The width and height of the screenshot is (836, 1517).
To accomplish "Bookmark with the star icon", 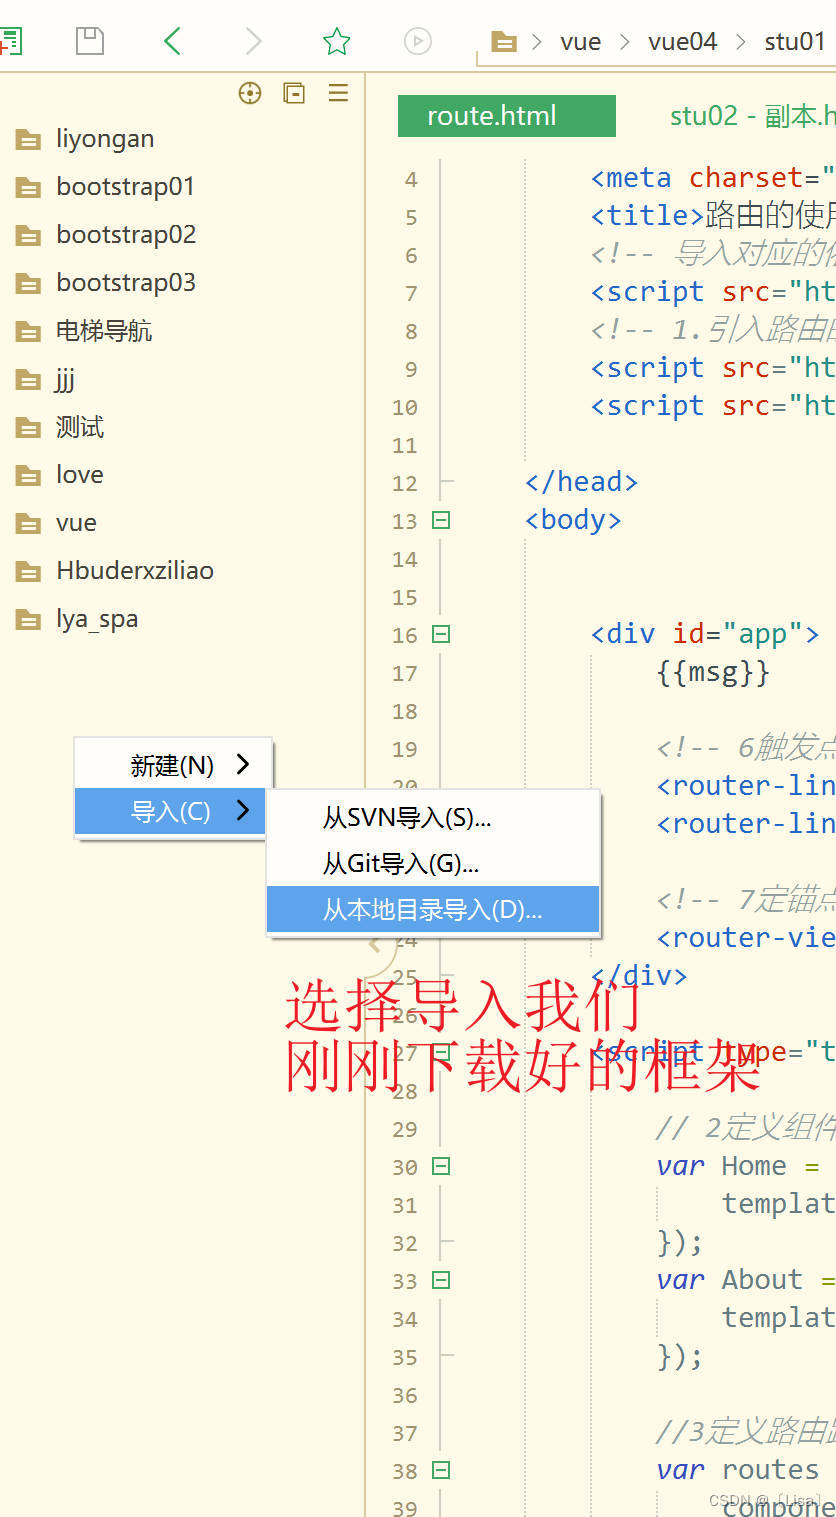I will click(337, 41).
